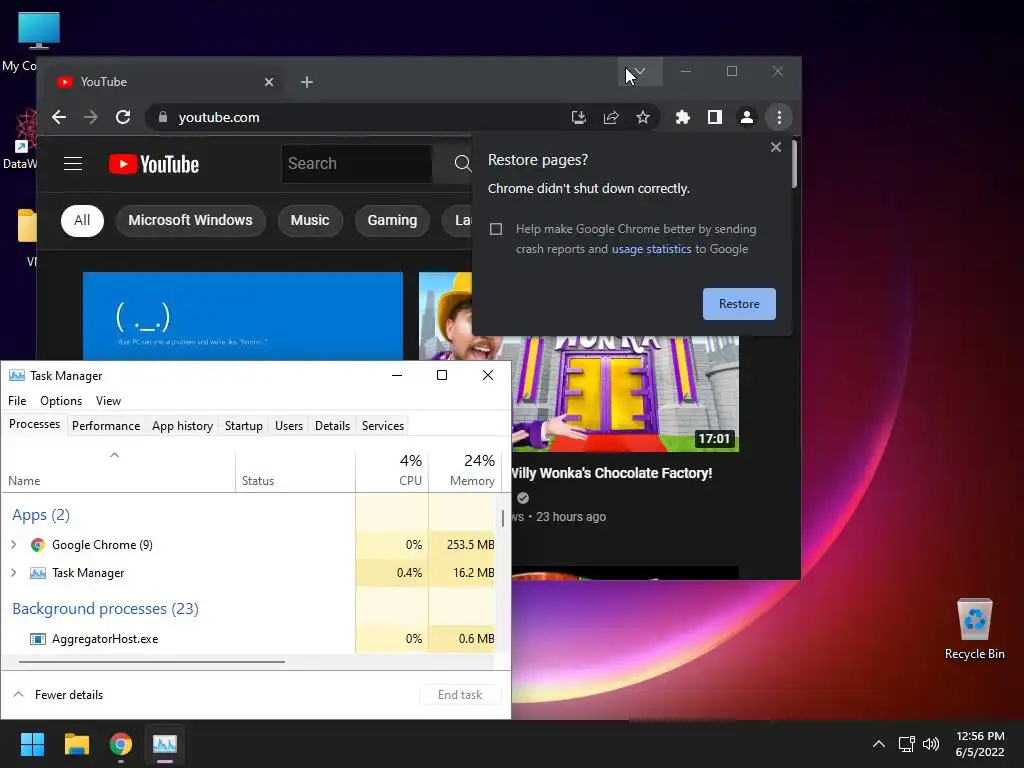The height and width of the screenshot is (768, 1024).
Task: Open the Chrome profile avatar
Action: [x=746, y=117]
